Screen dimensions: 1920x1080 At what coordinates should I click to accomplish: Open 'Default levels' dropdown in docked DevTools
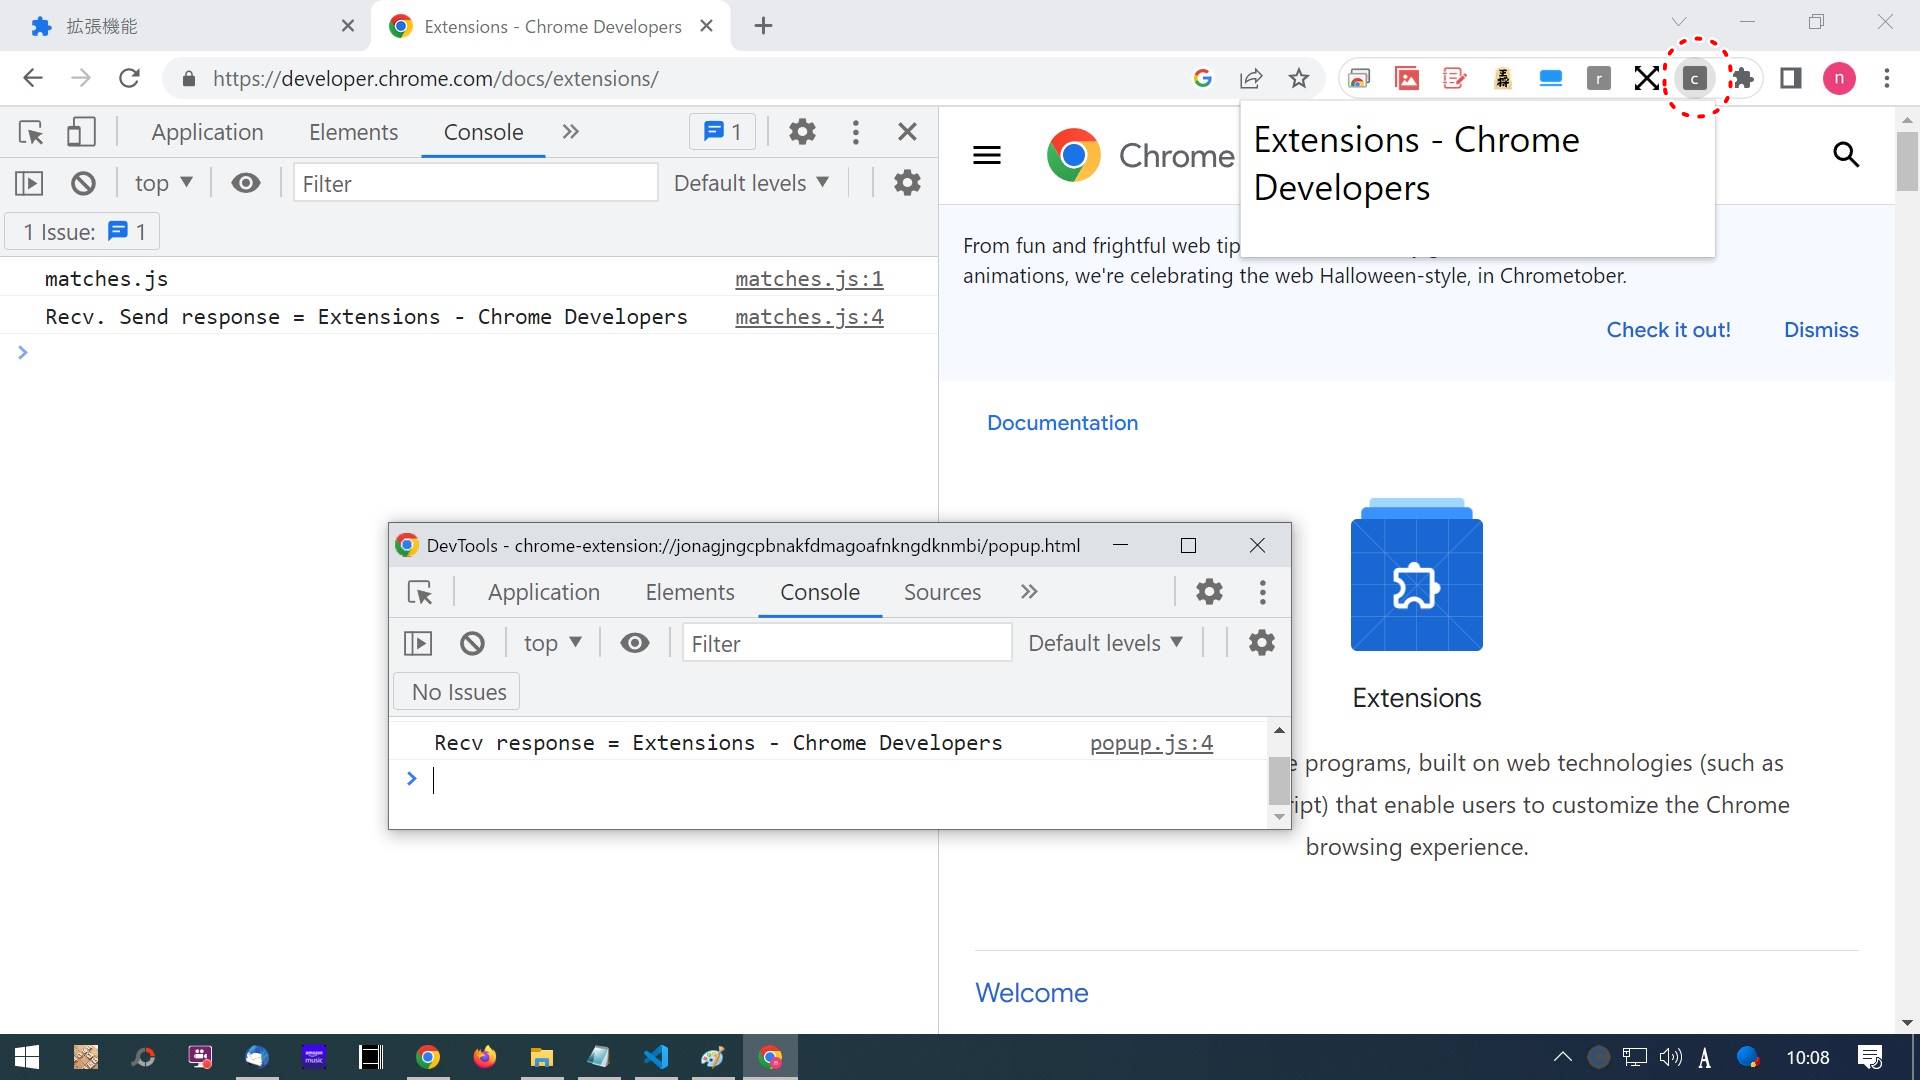751,183
